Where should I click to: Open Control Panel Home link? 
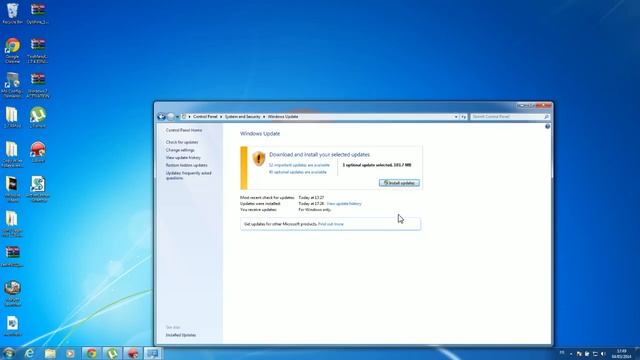coord(184,130)
